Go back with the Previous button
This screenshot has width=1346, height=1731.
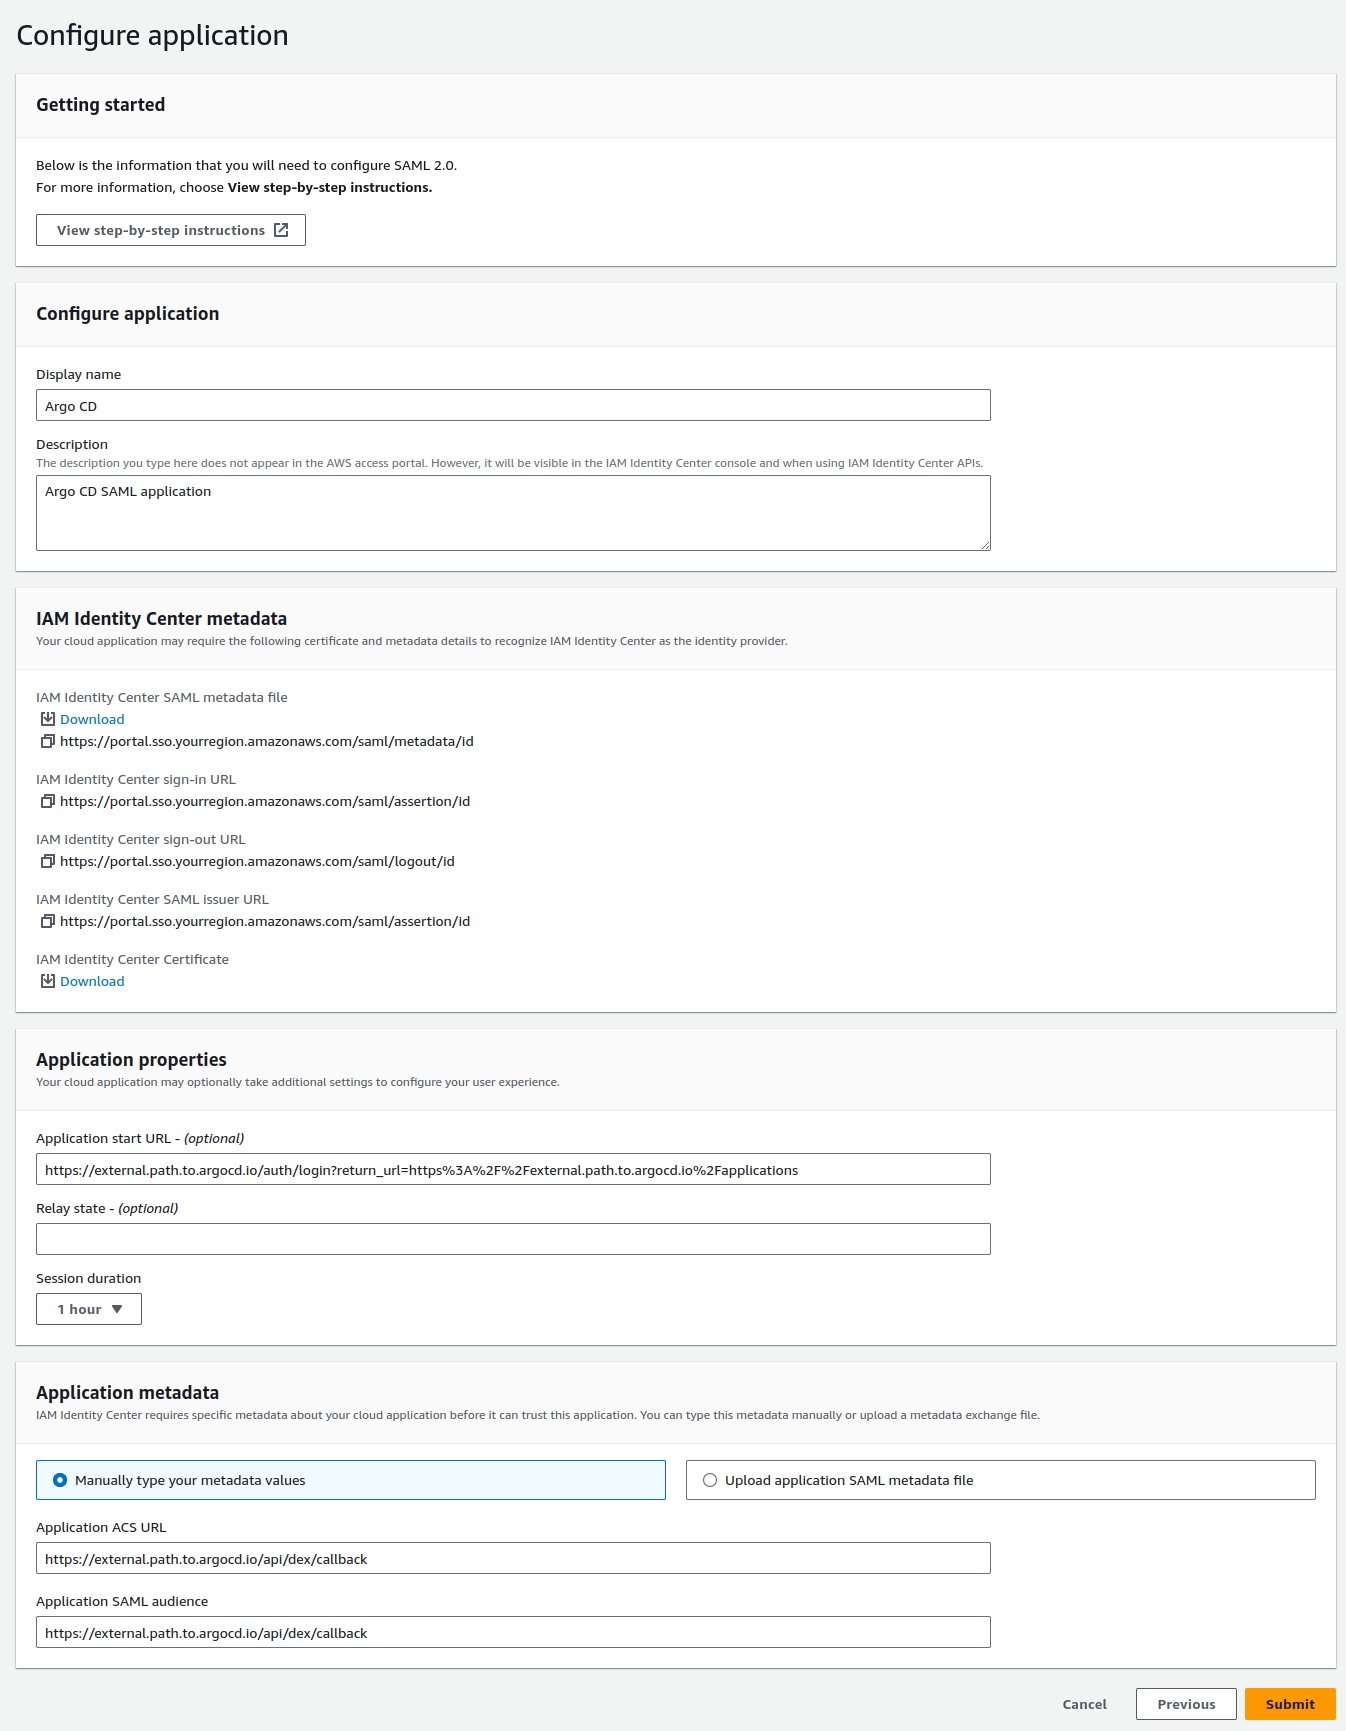point(1186,1704)
